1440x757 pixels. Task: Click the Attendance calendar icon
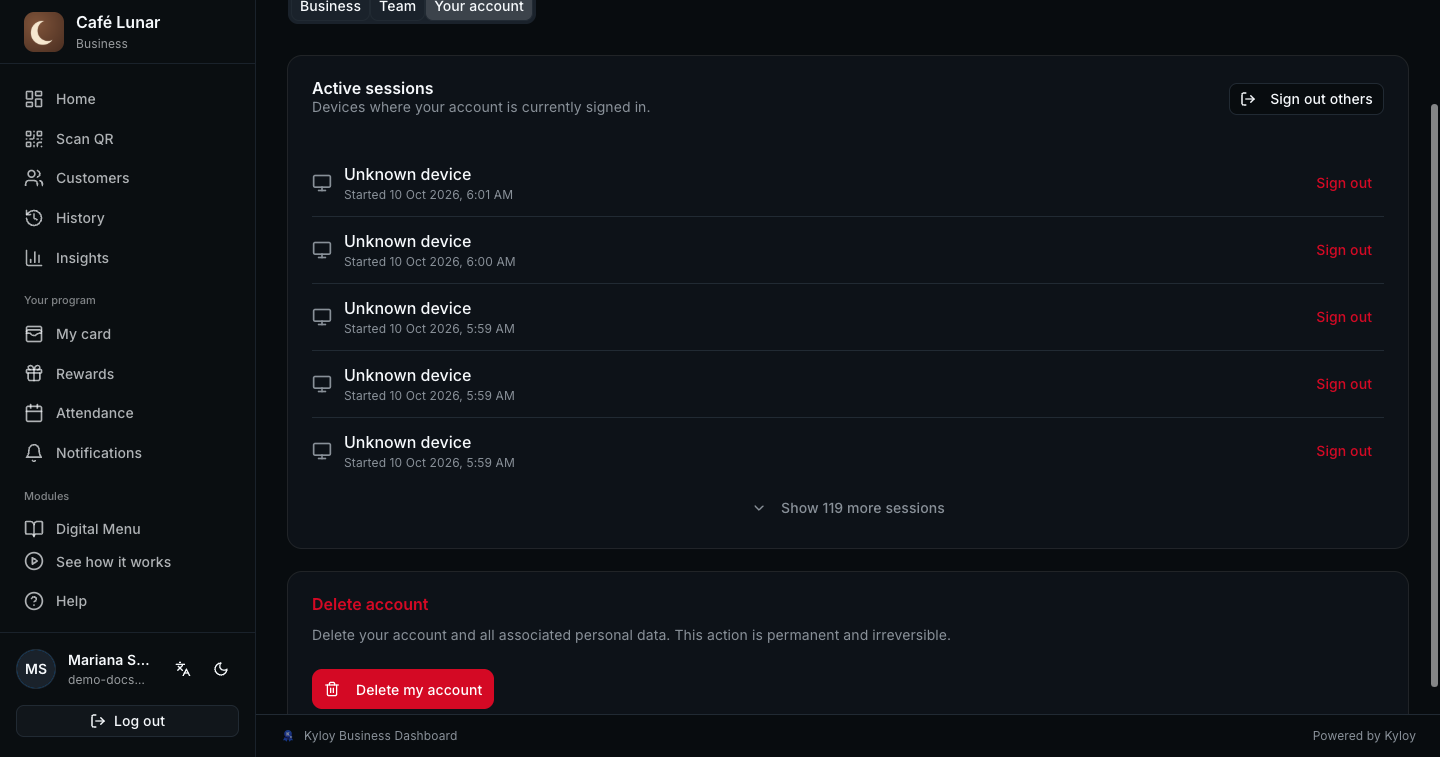34,413
